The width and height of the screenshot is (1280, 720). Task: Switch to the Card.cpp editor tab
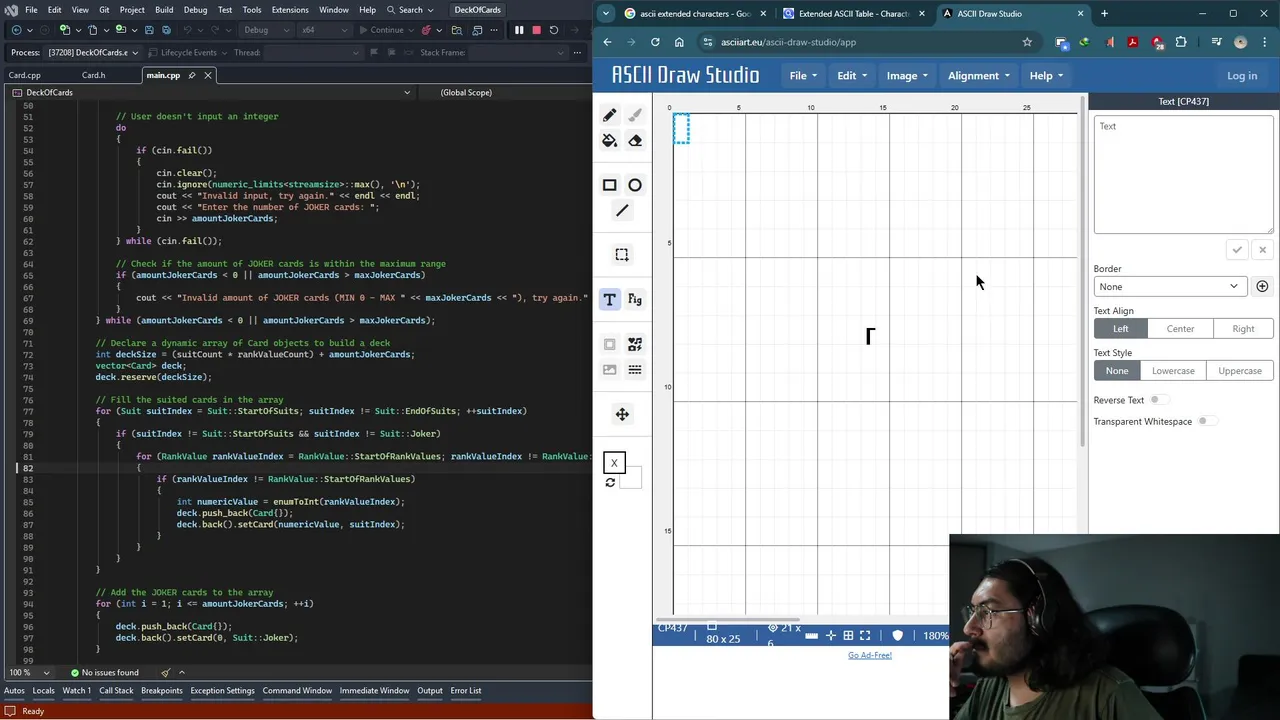pyautogui.click(x=25, y=75)
